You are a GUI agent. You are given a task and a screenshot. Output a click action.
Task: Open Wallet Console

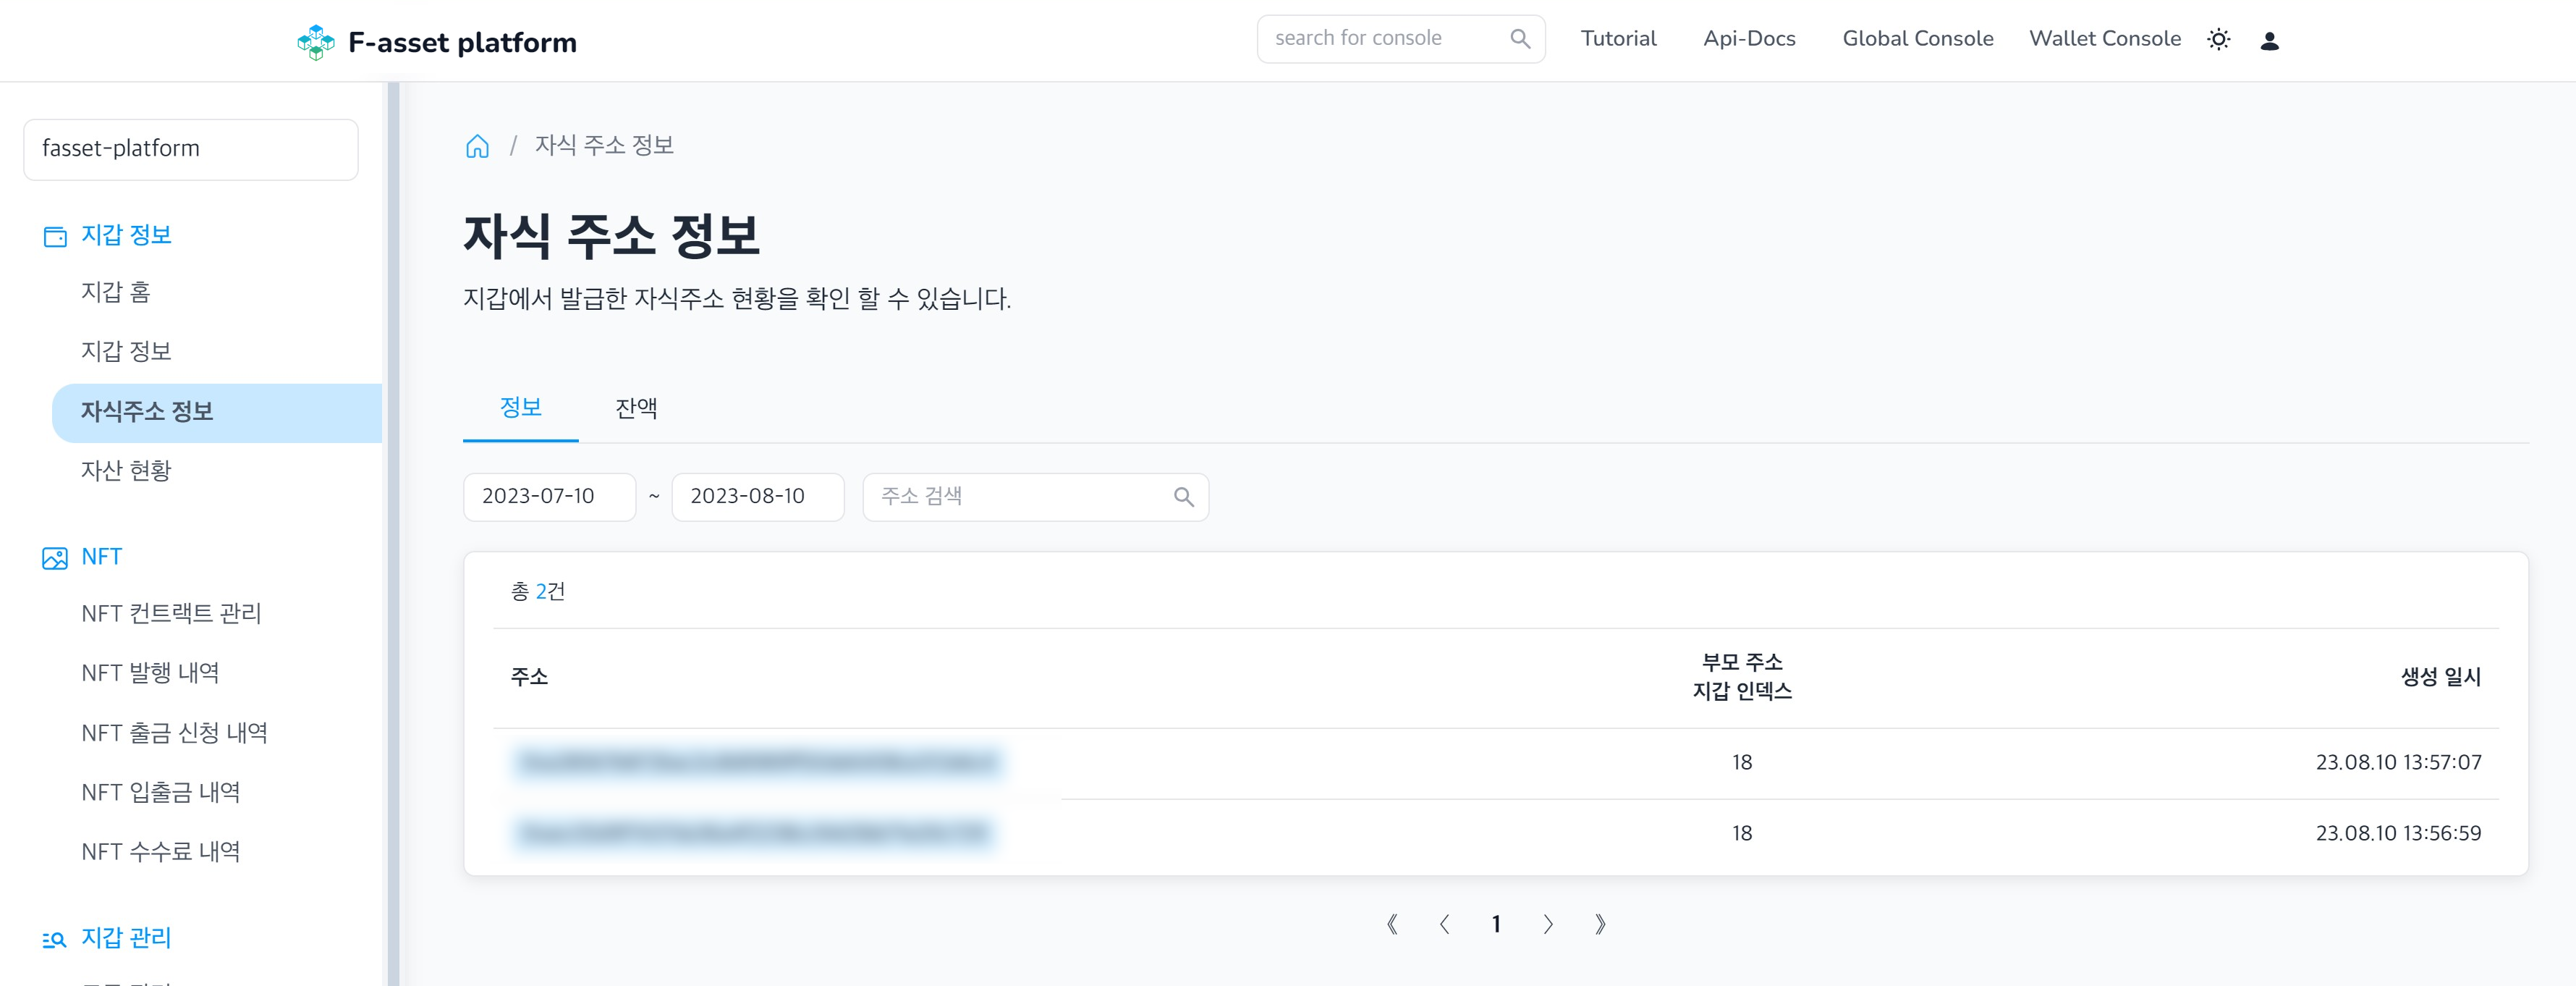coord(2104,39)
